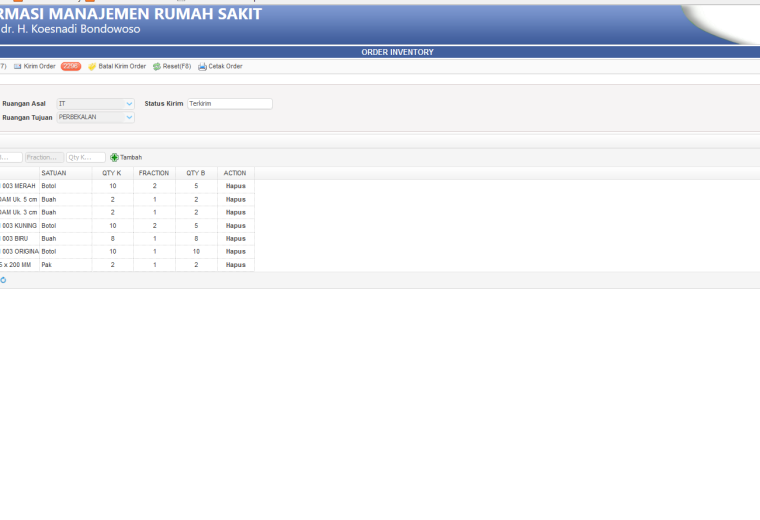Click the QTY K column header
The width and height of the screenshot is (760, 520).
tap(112, 173)
